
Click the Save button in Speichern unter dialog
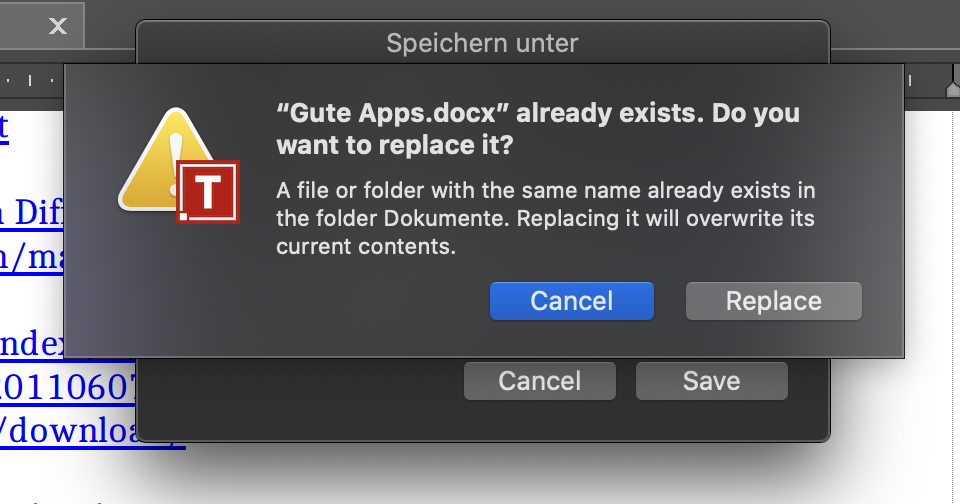coord(711,381)
